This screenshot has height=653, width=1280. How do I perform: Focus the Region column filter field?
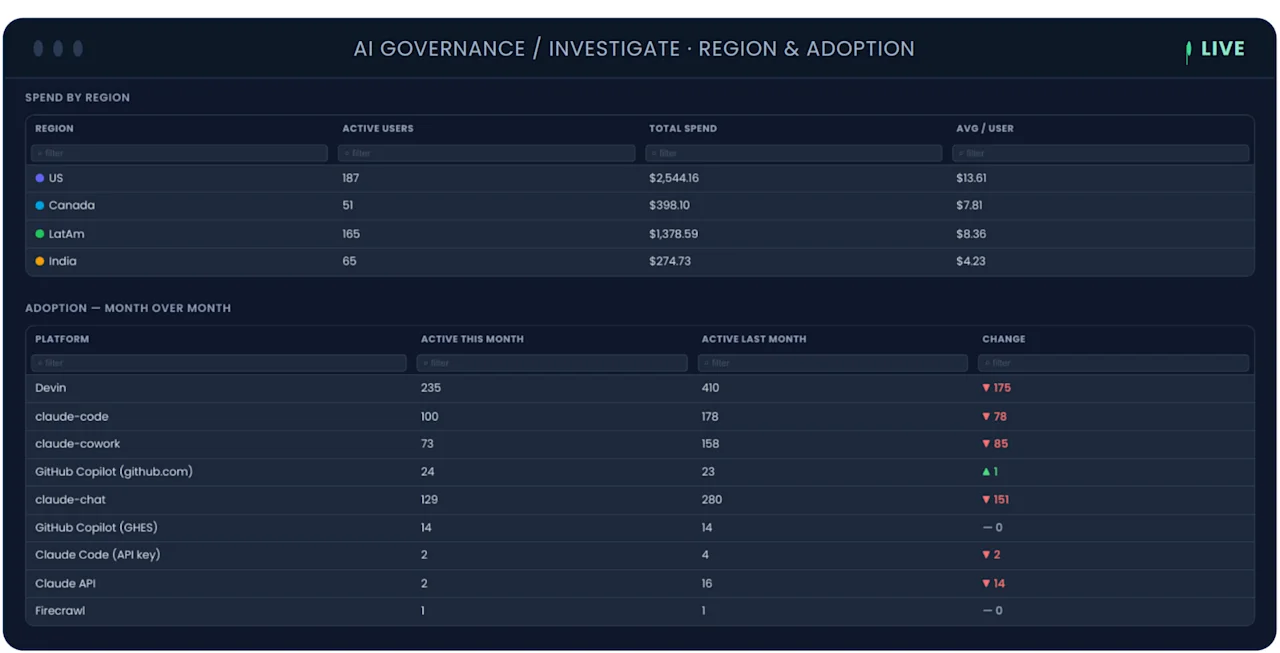(x=179, y=153)
